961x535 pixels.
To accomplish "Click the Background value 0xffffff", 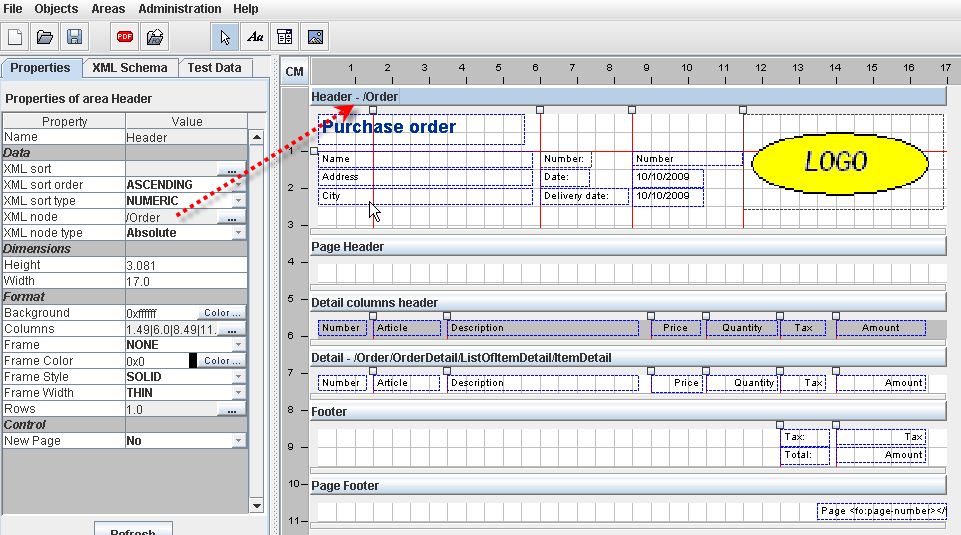I will click(x=161, y=313).
